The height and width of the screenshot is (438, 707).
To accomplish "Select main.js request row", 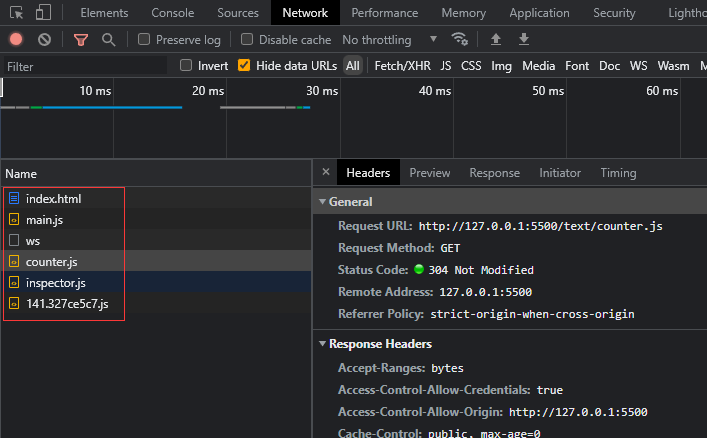I will point(156,220).
